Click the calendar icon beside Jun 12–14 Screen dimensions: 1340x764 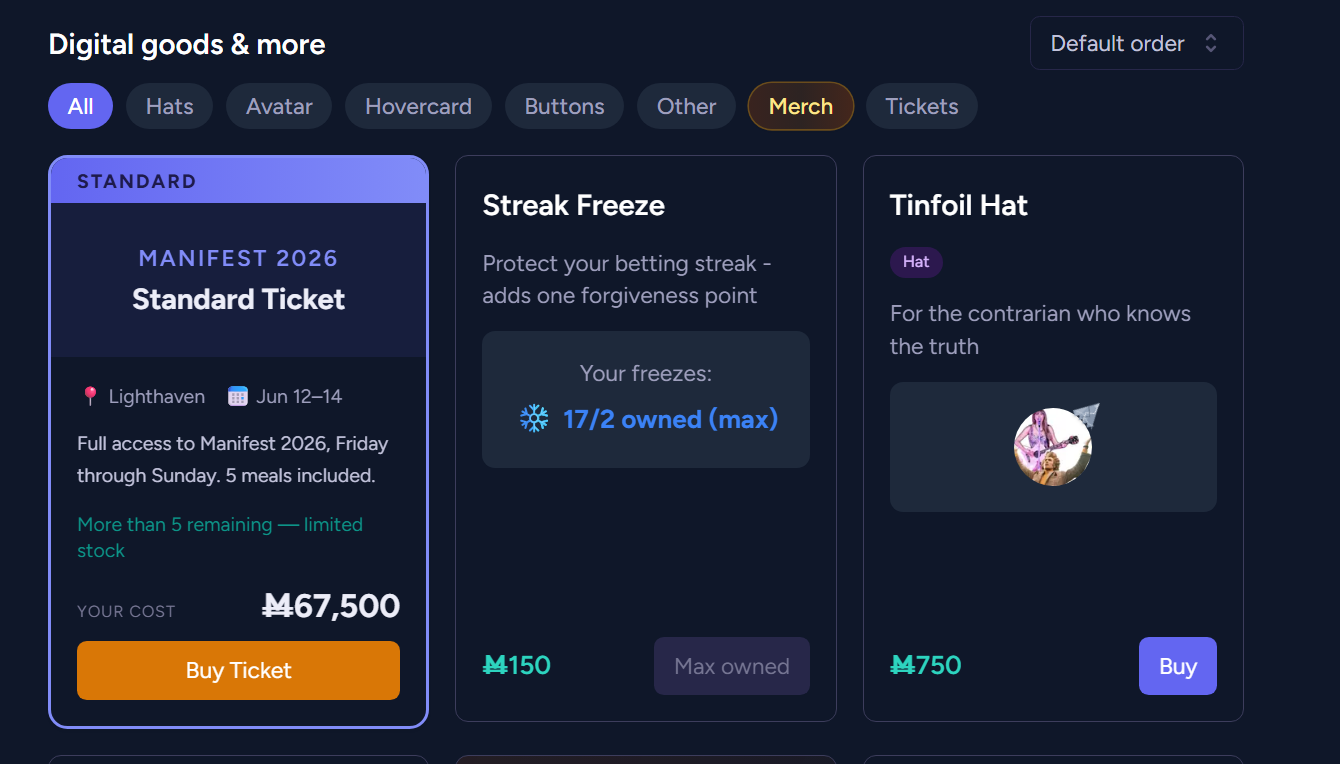click(x=237, y=397)
